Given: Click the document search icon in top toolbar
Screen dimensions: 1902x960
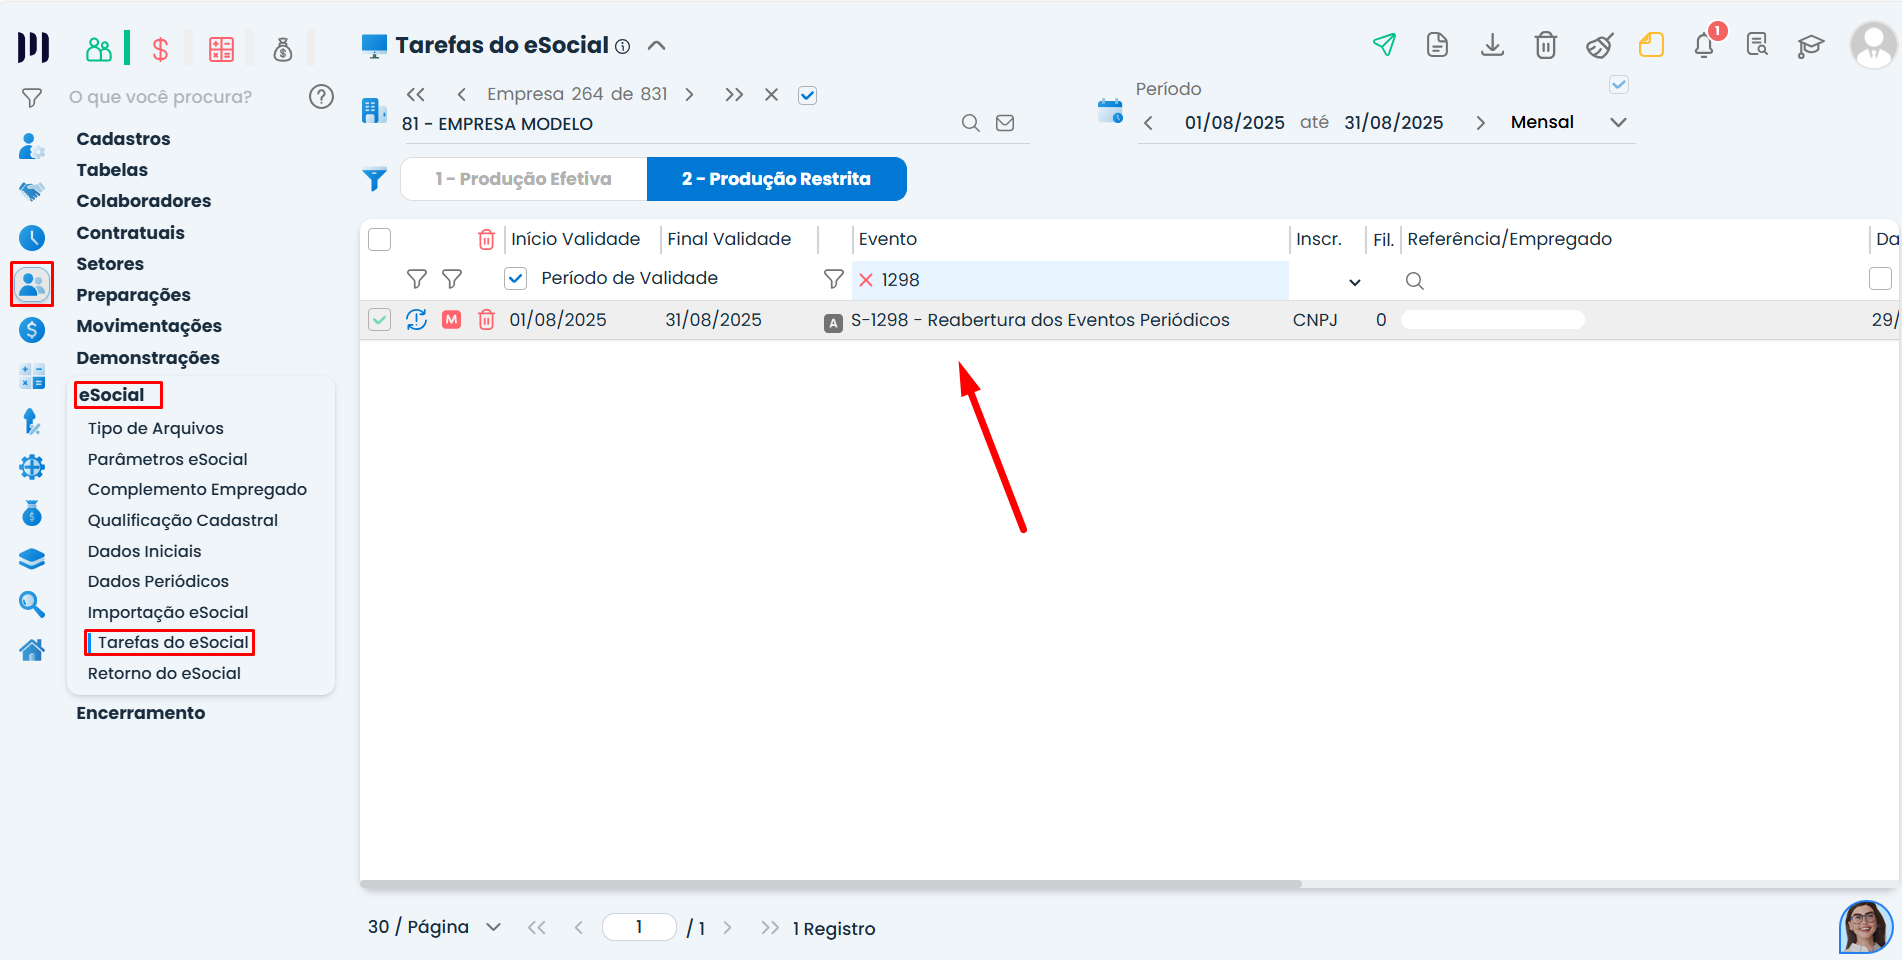Looking at the screenshot, I should tap(1757, 45).
